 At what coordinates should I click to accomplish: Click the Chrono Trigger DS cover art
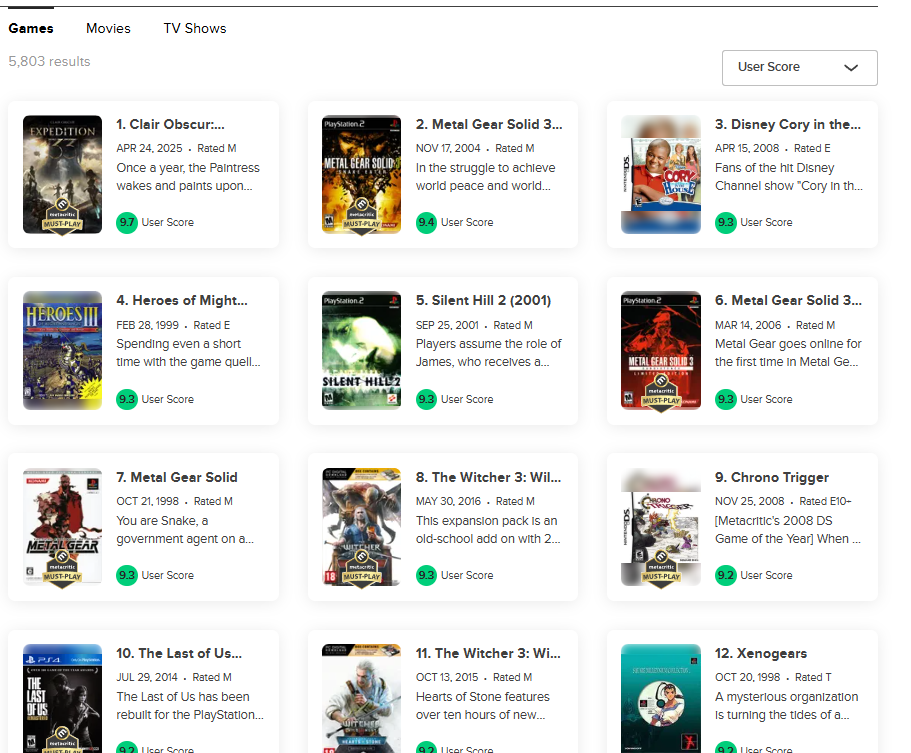click(661, 527)
